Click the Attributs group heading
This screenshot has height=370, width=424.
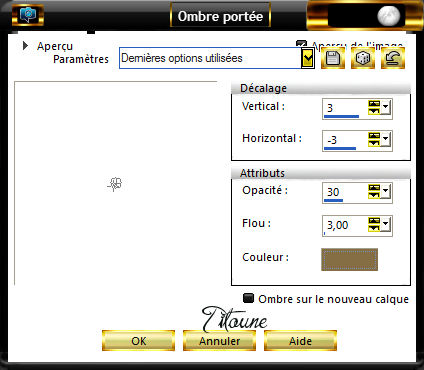pos(262,173)
